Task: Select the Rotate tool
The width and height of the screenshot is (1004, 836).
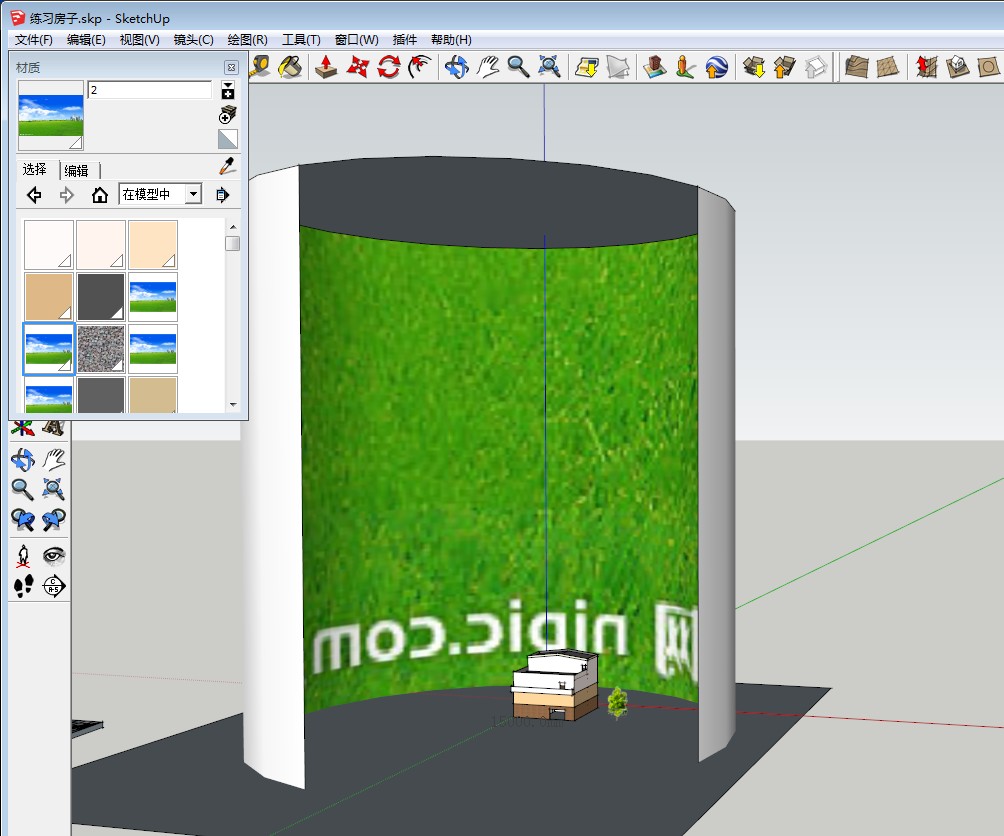Action: click(x=388, y=67)
